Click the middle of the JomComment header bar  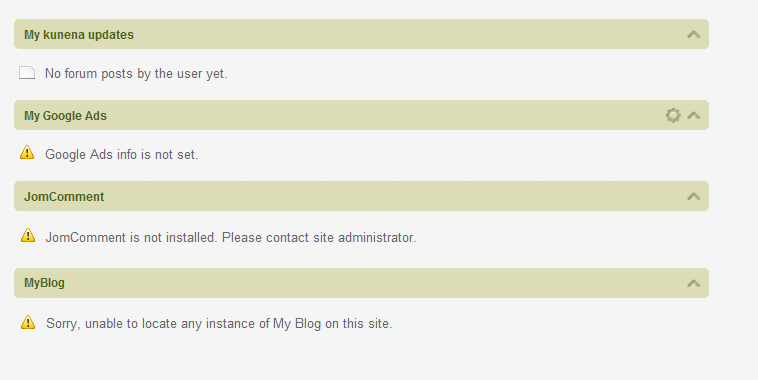pyautogui.click(x=361, y=196)
